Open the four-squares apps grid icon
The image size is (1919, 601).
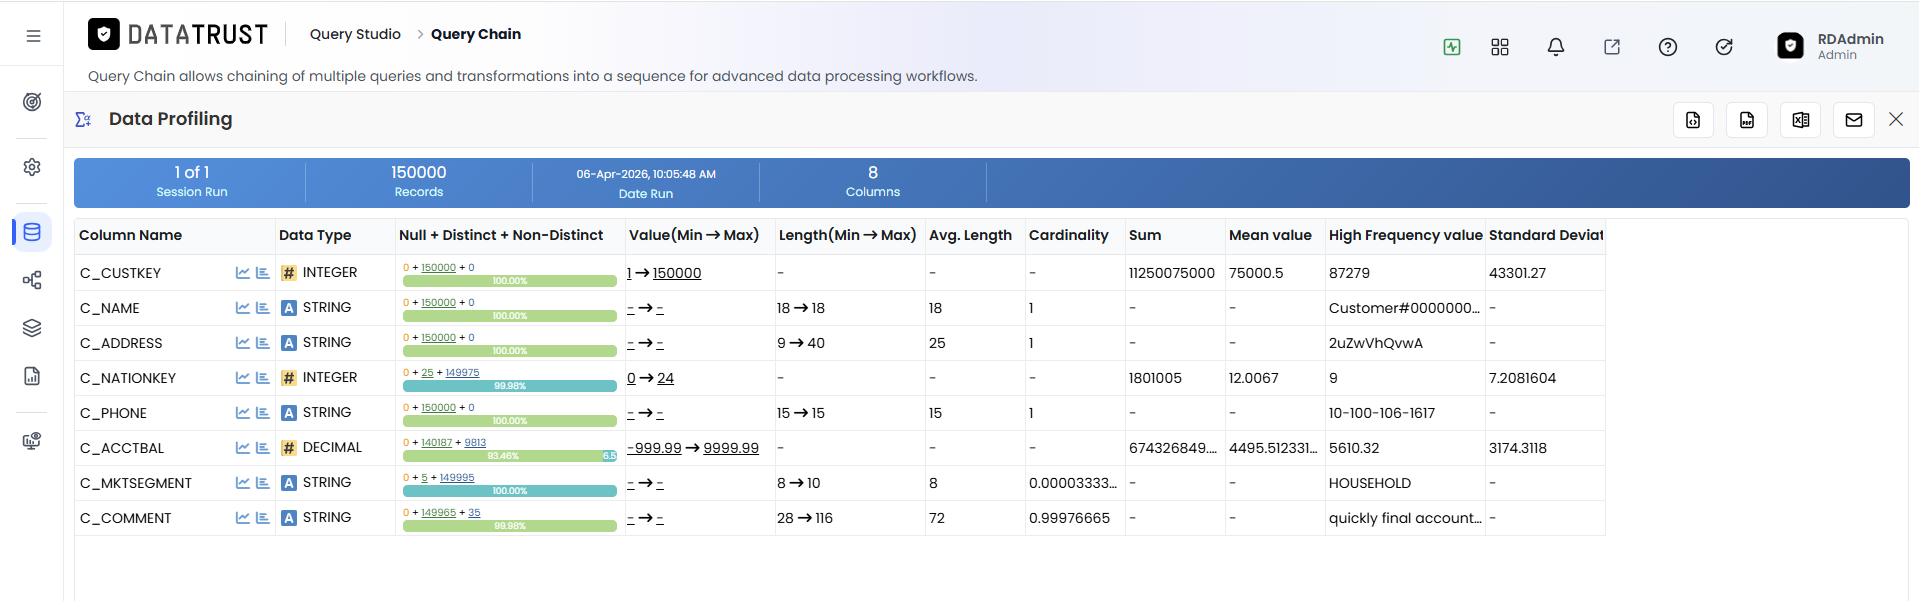1500,47
